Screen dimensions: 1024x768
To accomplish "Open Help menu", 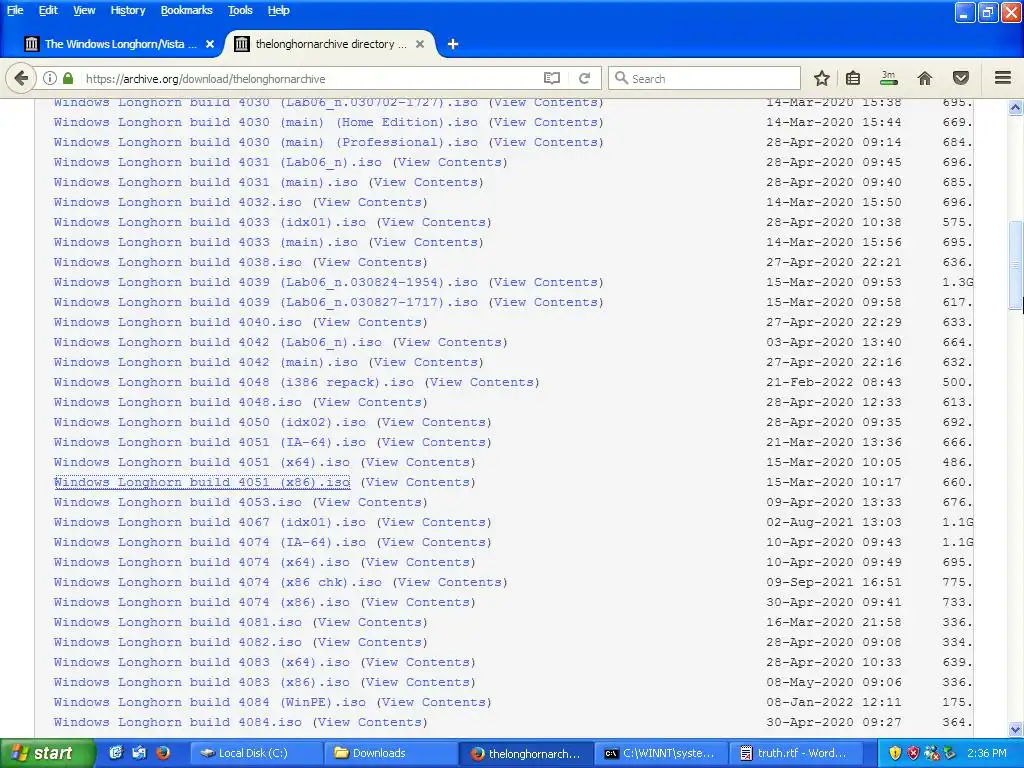I will pyautogui.click(x=279, y=10).
